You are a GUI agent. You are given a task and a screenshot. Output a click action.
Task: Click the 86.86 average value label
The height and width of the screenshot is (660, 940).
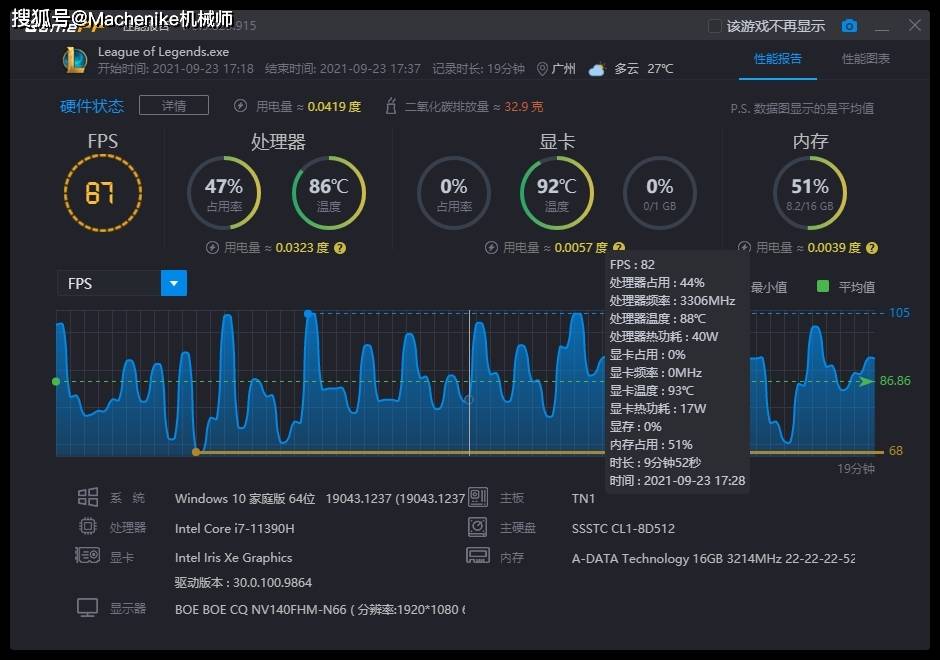[895, 381]
